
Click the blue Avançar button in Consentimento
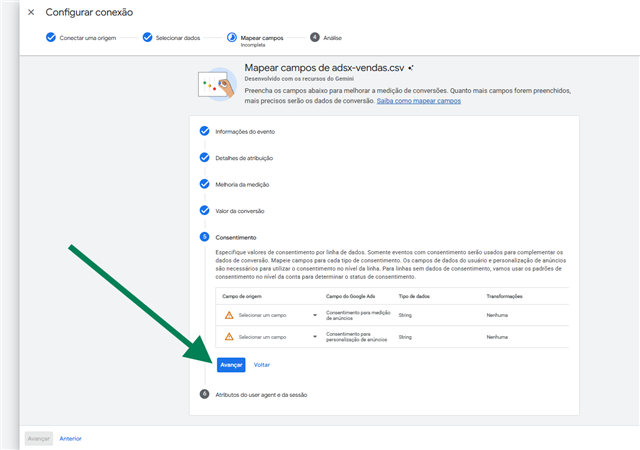[x=231, y=365]
